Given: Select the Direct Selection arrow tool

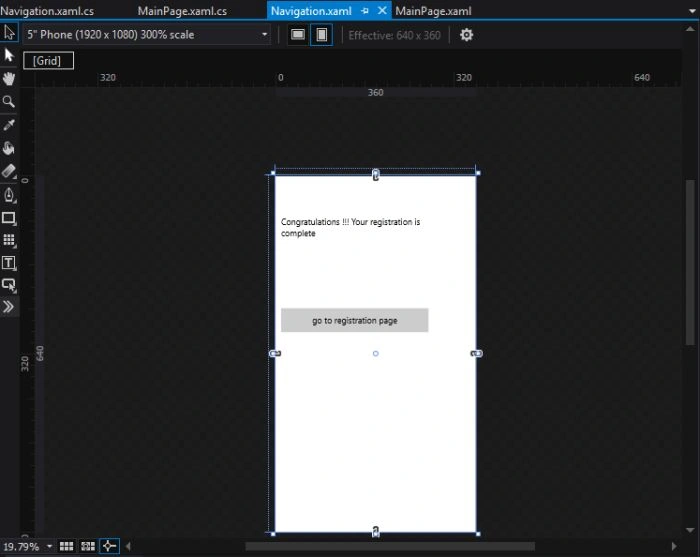Looking at the screenshot, I should coord(9,55).
